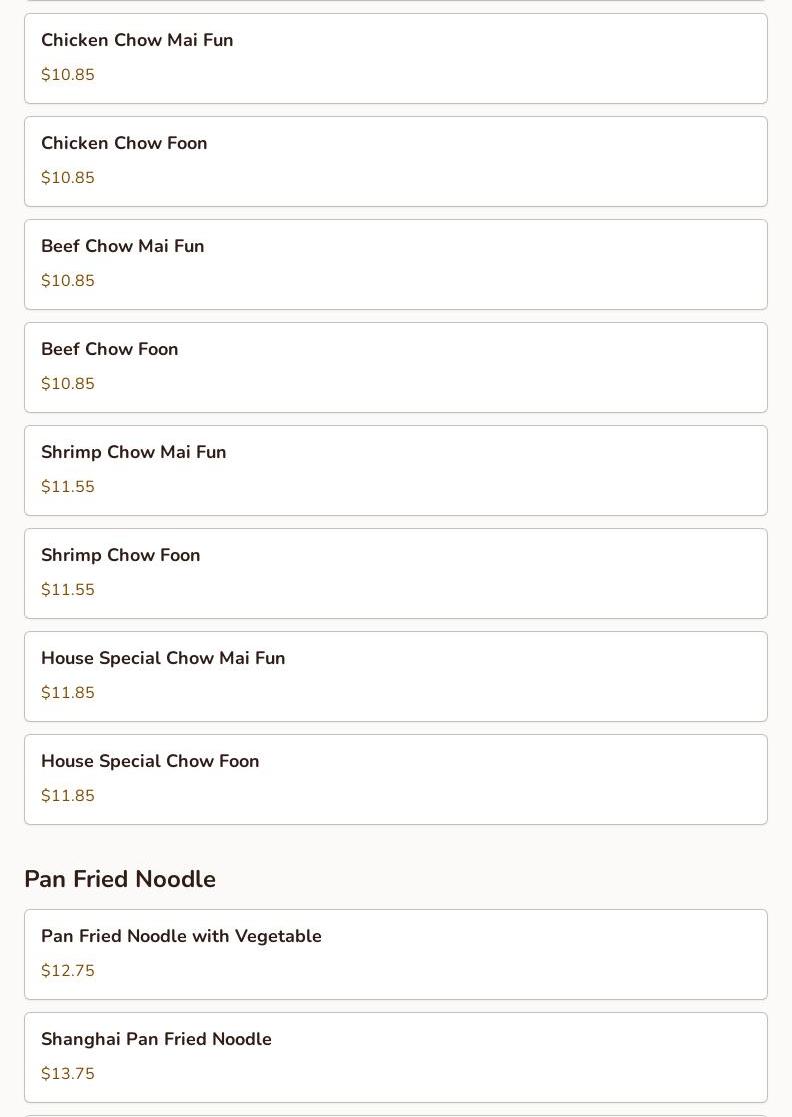Select Pan Fried Noodle with Vegetable
792x1117 pixels.
click(x=181, y=937)
